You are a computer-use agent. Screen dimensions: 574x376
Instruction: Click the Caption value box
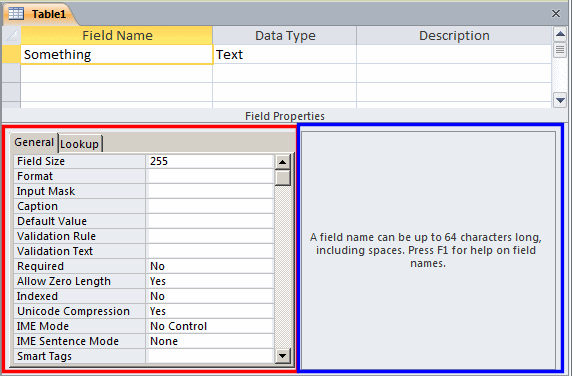point(210,206)
